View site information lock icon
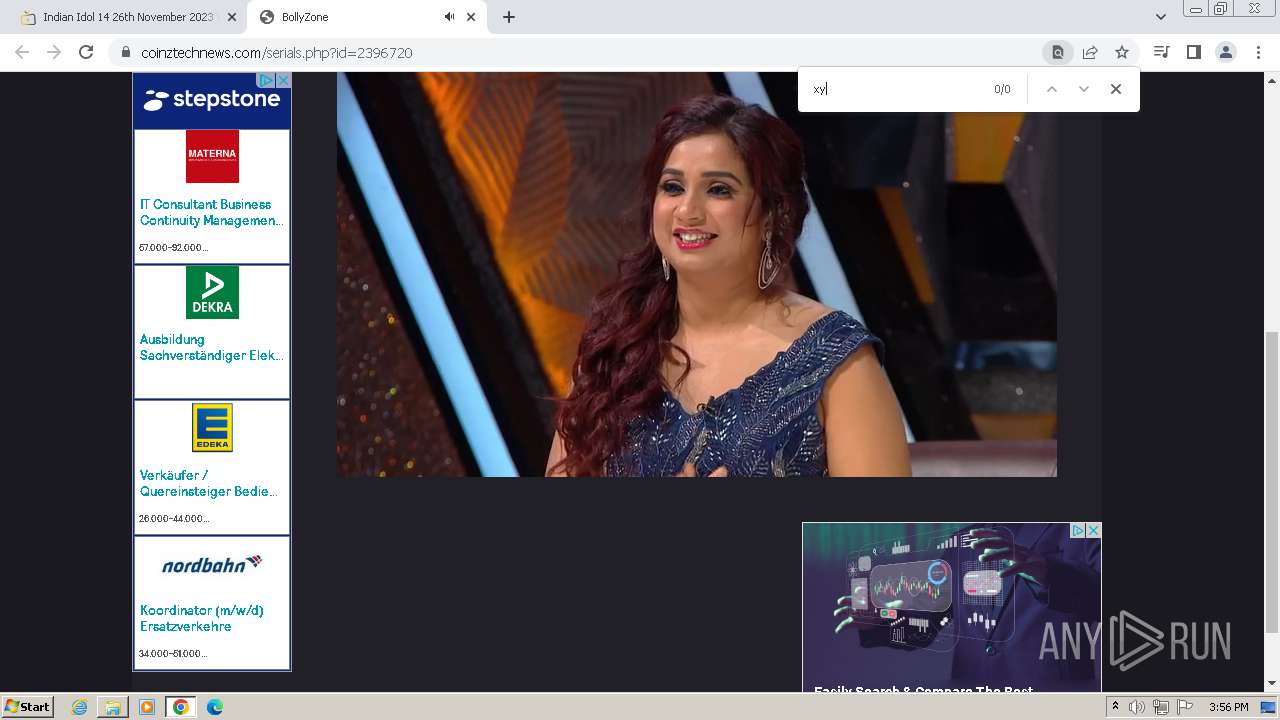This screenshot has width=1280, height=720. pos(126,53)
